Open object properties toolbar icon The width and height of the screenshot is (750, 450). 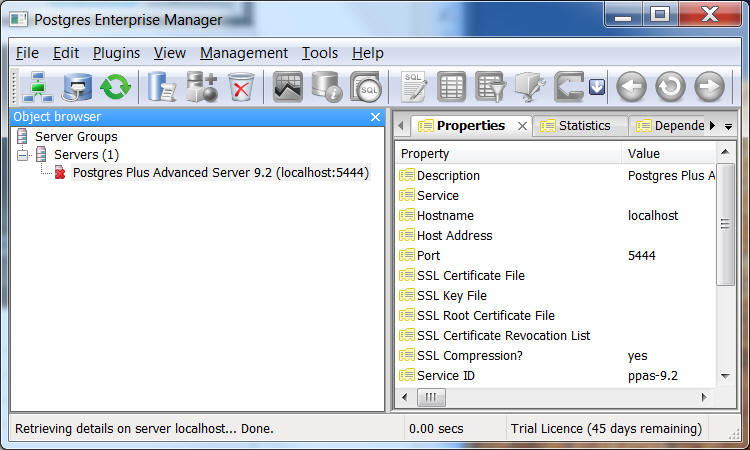click(161, 87)
